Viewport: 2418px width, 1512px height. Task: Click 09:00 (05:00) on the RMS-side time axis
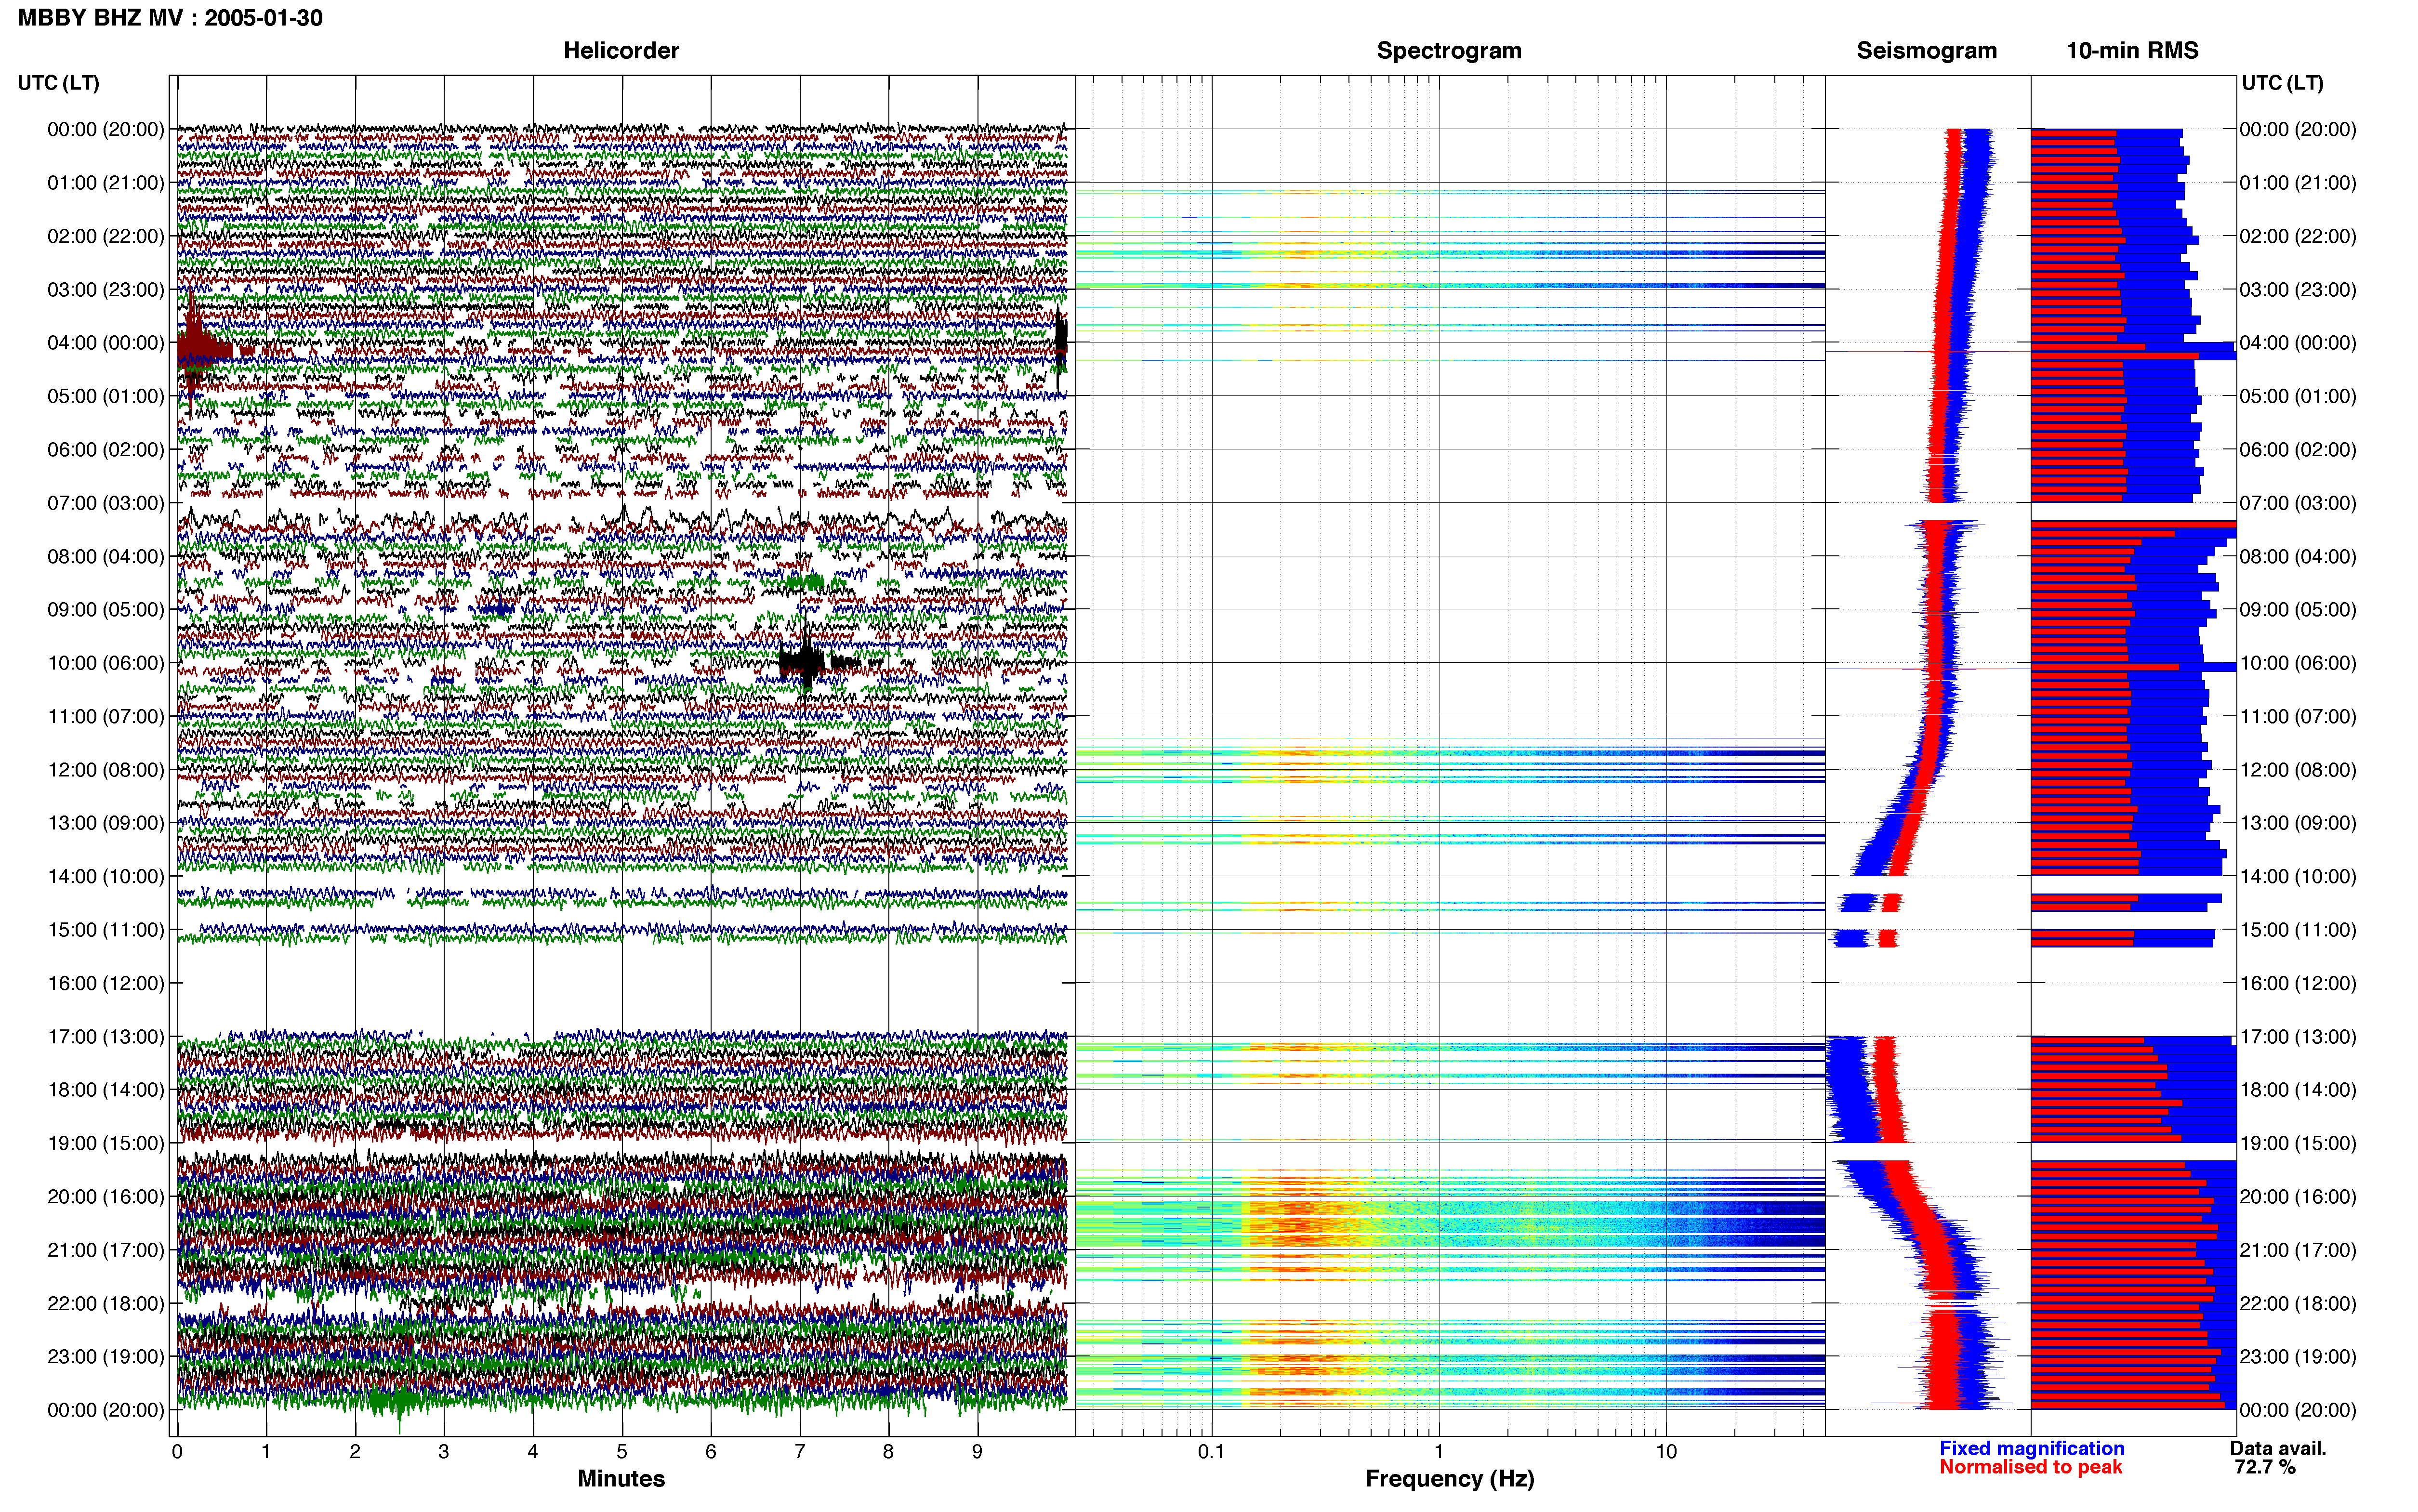click(2298, 610)
